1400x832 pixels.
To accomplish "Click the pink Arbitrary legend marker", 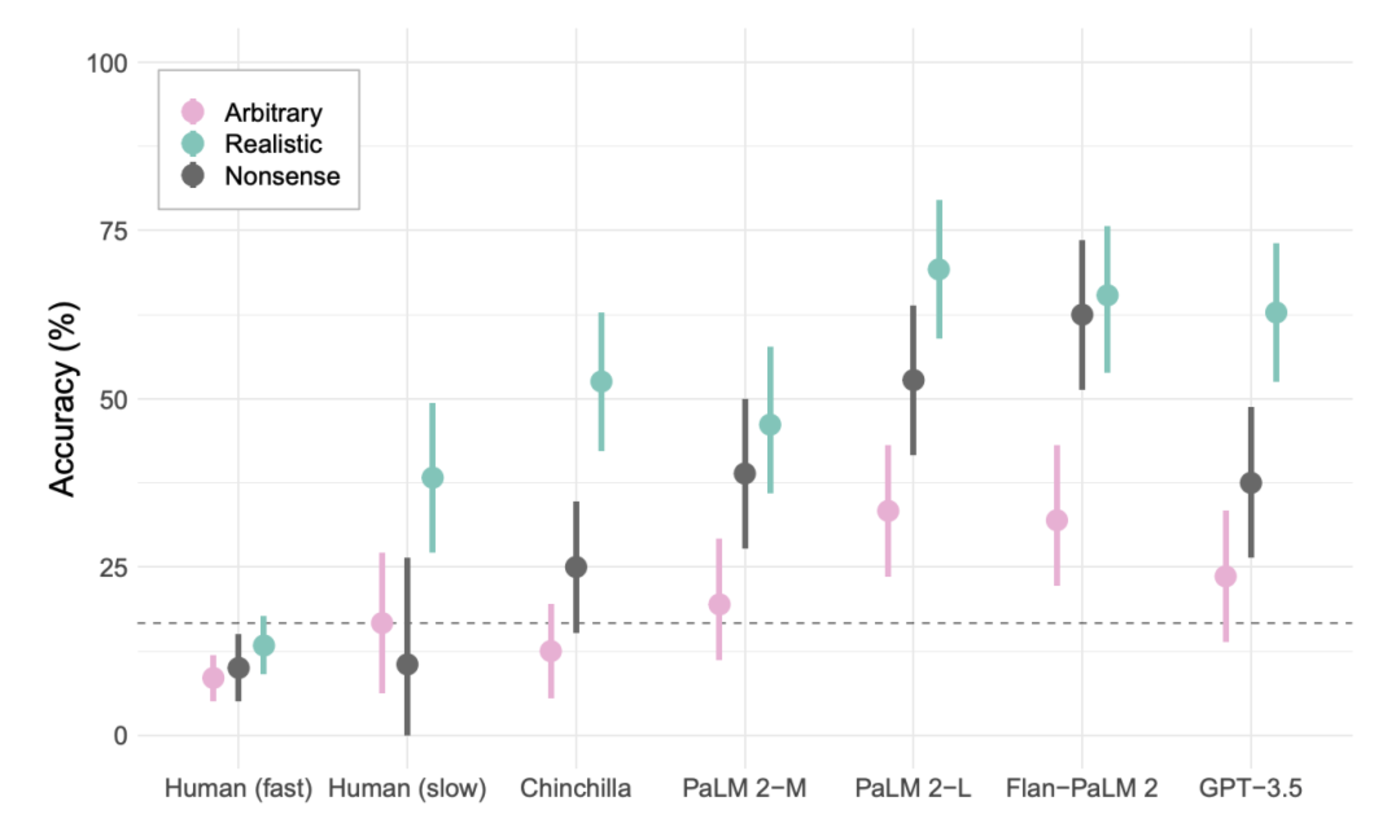I will point(192,111).
